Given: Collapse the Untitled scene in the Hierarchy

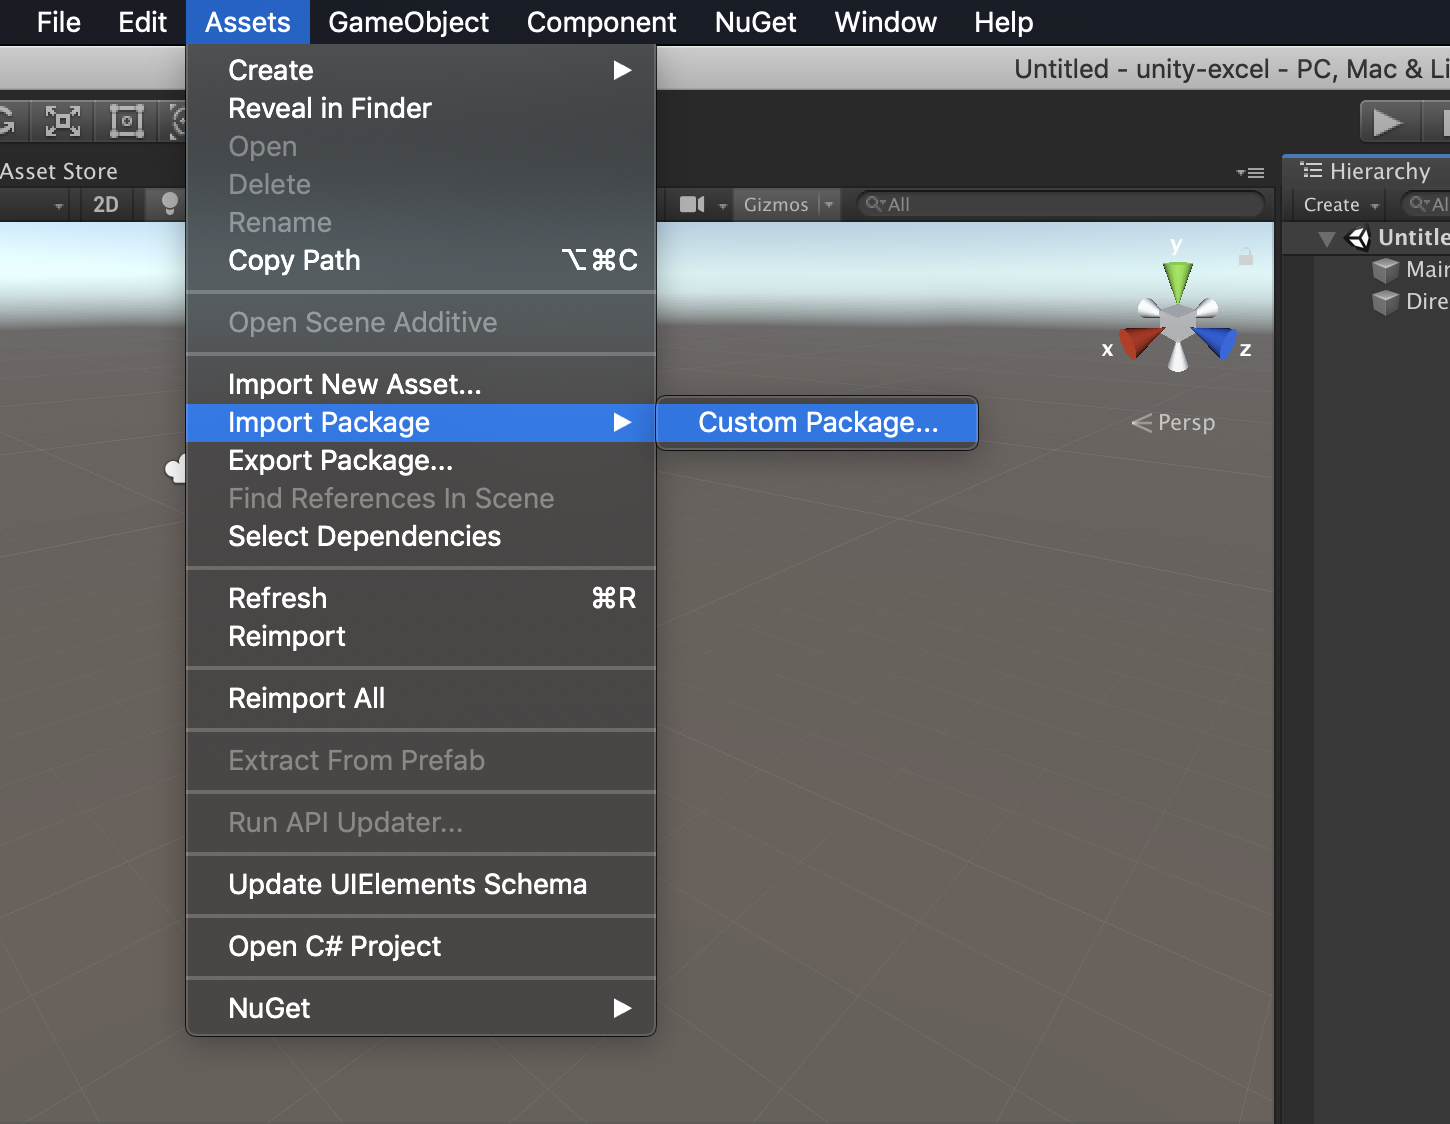Looking at the screenshot, I should click(1328, 238).
